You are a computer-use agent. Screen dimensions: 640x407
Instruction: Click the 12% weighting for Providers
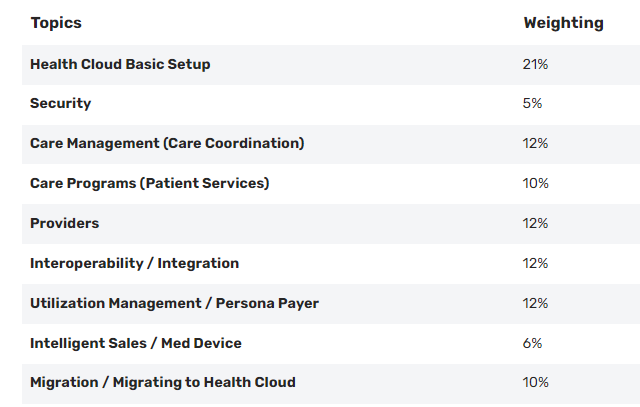535,223
